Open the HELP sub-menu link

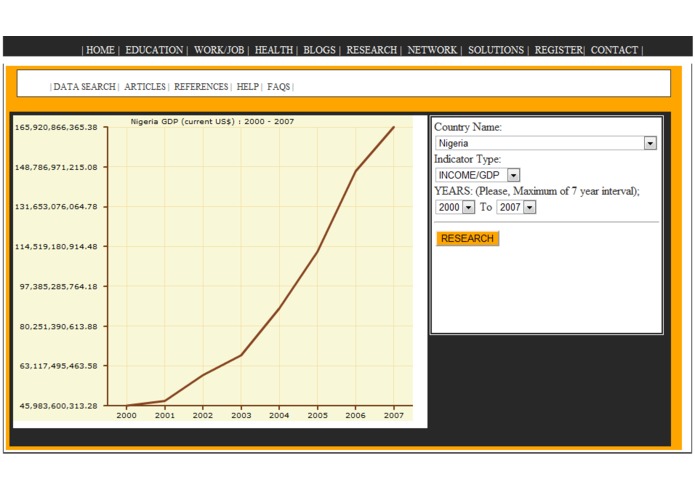[x=248, y=87]
